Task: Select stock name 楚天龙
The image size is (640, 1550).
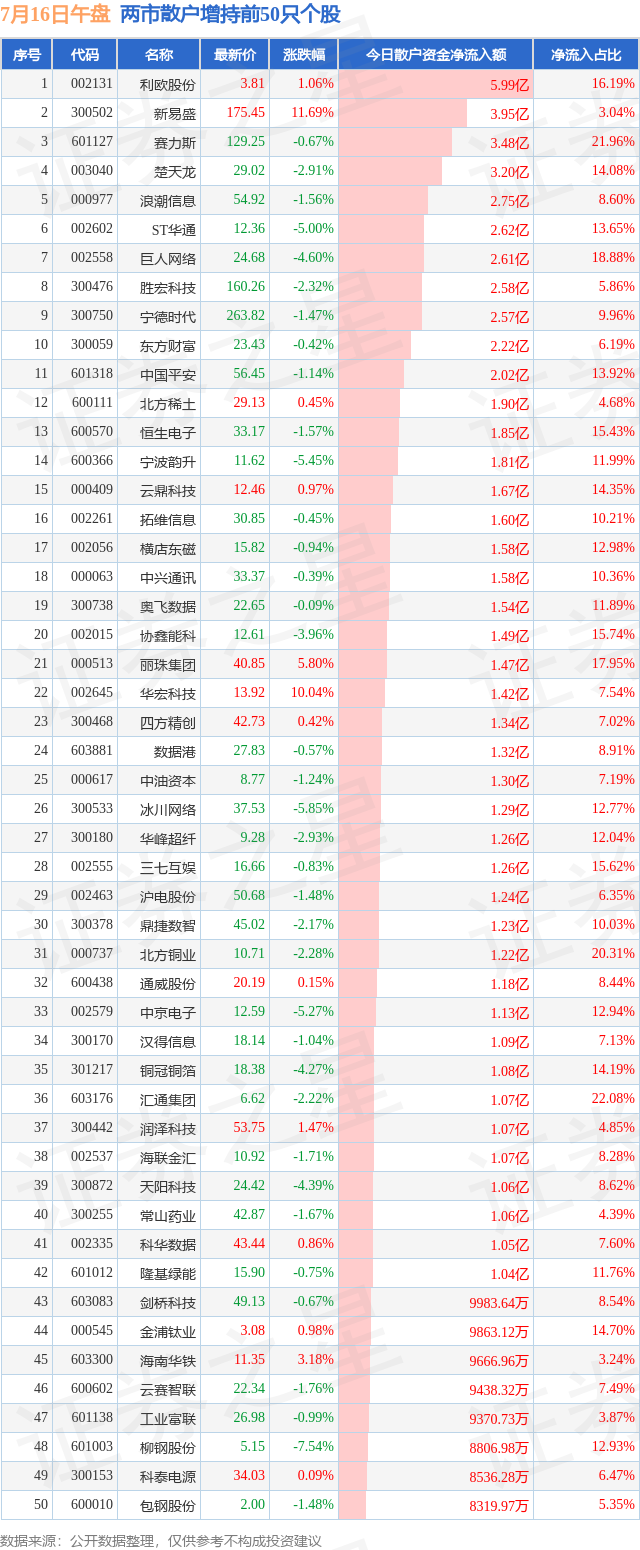Action: (x=175, y=171)
